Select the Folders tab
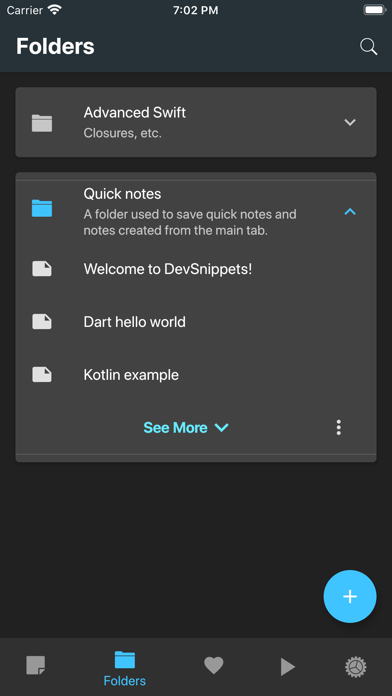This screenshot has width=392, height=696. [124, 669]
